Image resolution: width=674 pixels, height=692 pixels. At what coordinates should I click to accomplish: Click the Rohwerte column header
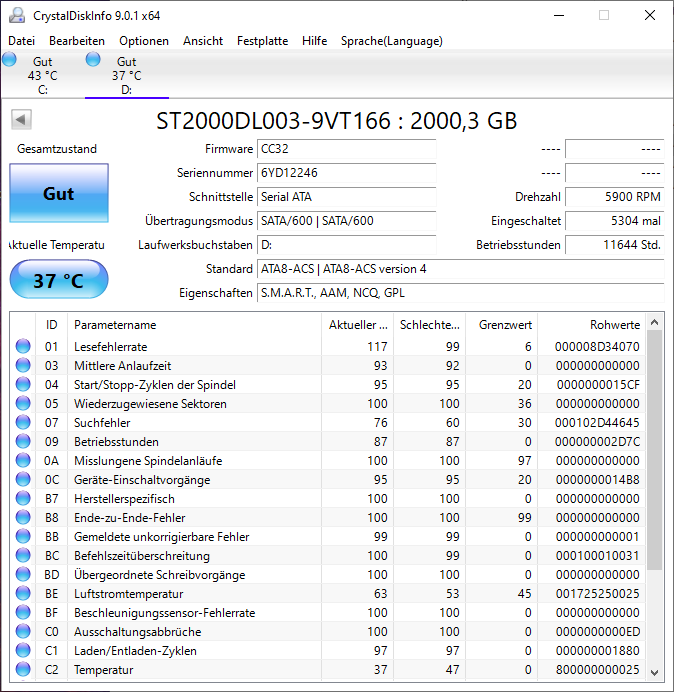591,325
